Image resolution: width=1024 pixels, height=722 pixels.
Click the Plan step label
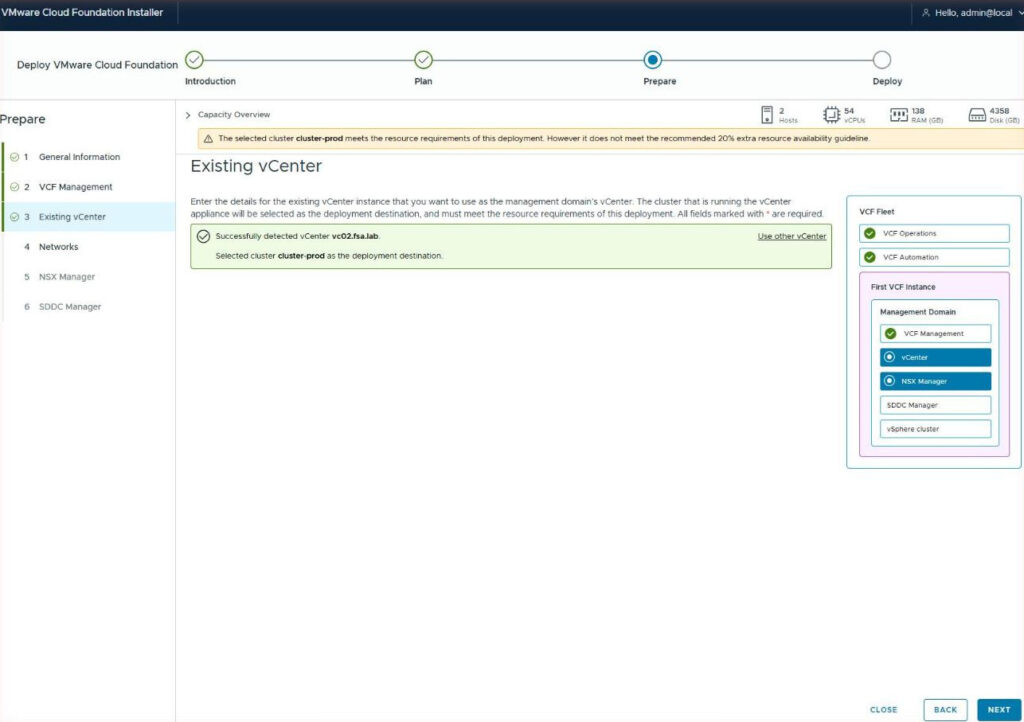pos(423,82)
